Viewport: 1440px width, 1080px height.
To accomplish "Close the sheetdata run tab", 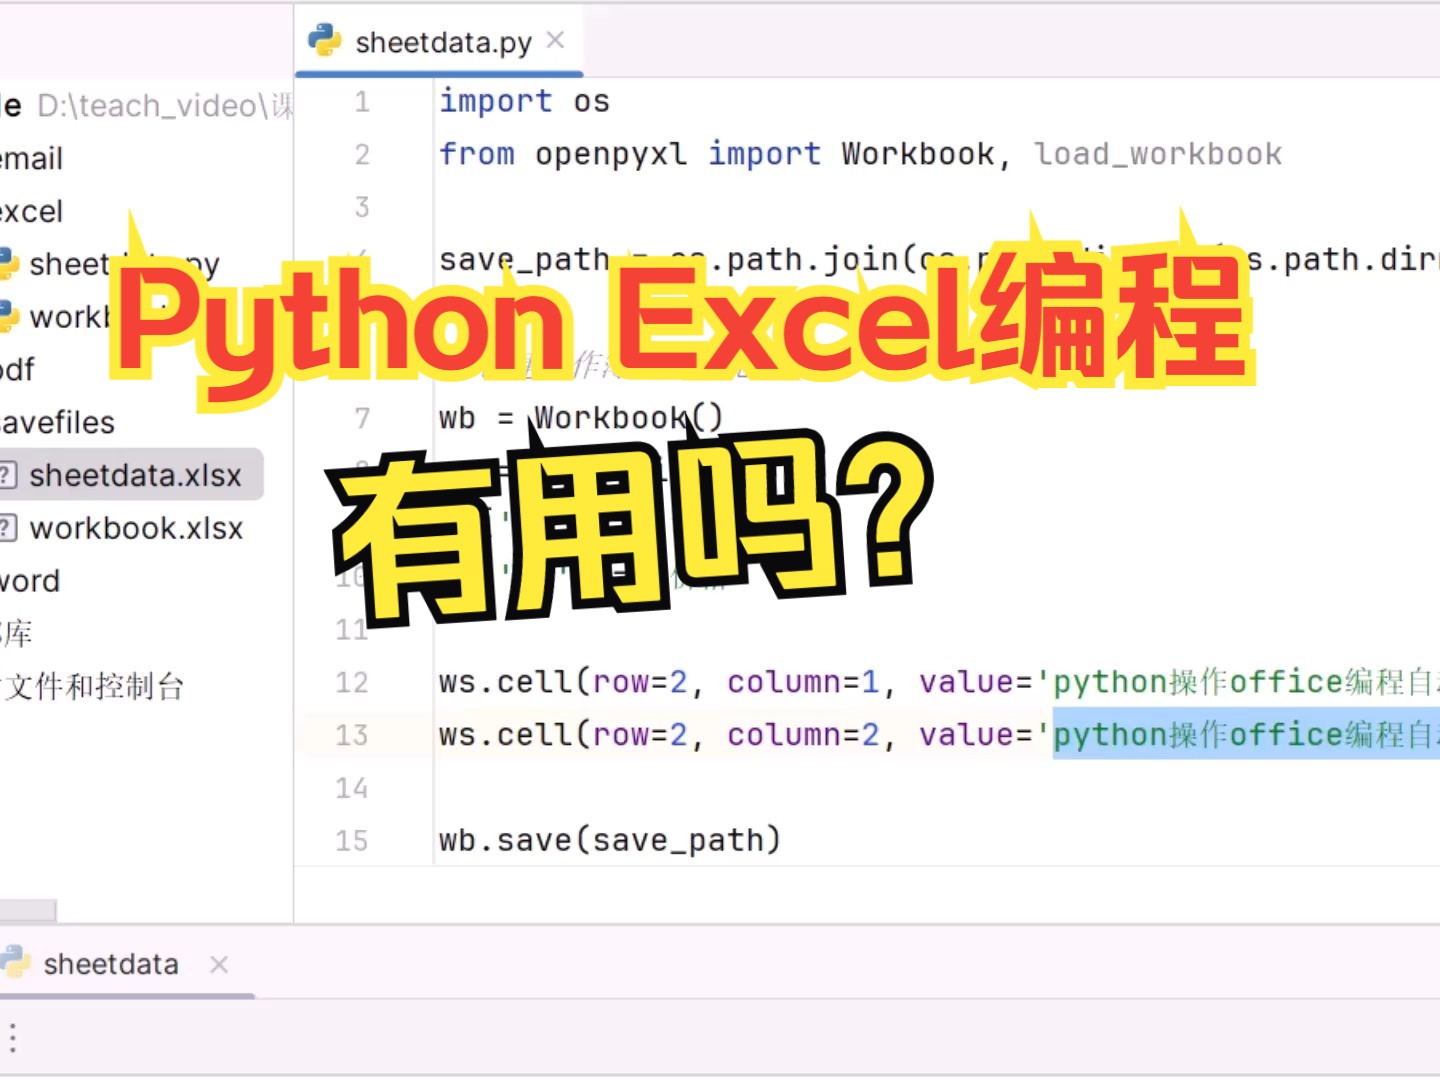I will (219, 964).
